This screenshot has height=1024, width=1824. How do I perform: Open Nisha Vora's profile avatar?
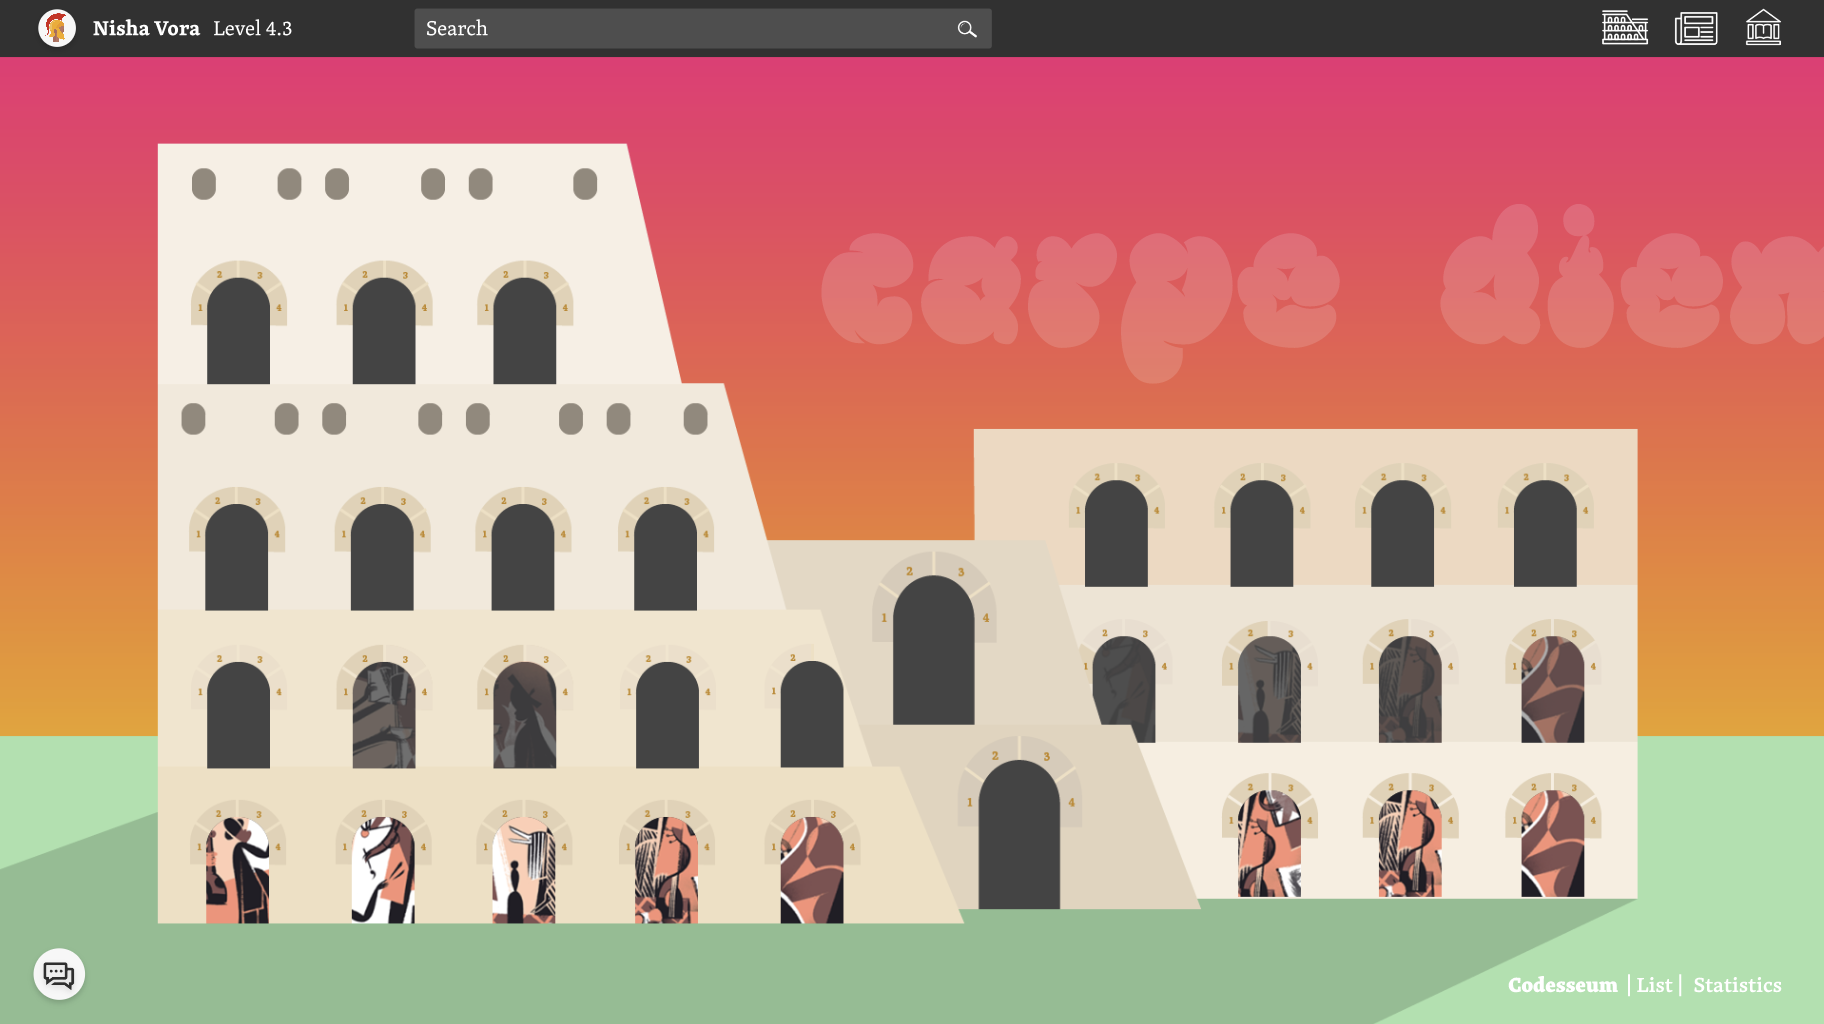coord(57,28)
